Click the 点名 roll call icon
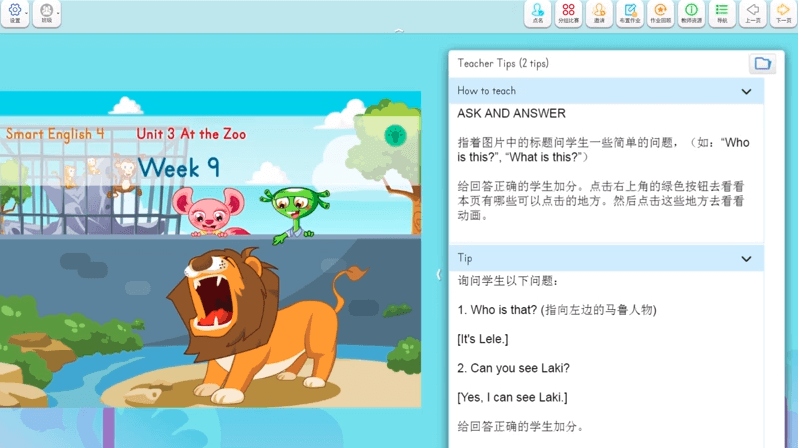 (537, 13)
